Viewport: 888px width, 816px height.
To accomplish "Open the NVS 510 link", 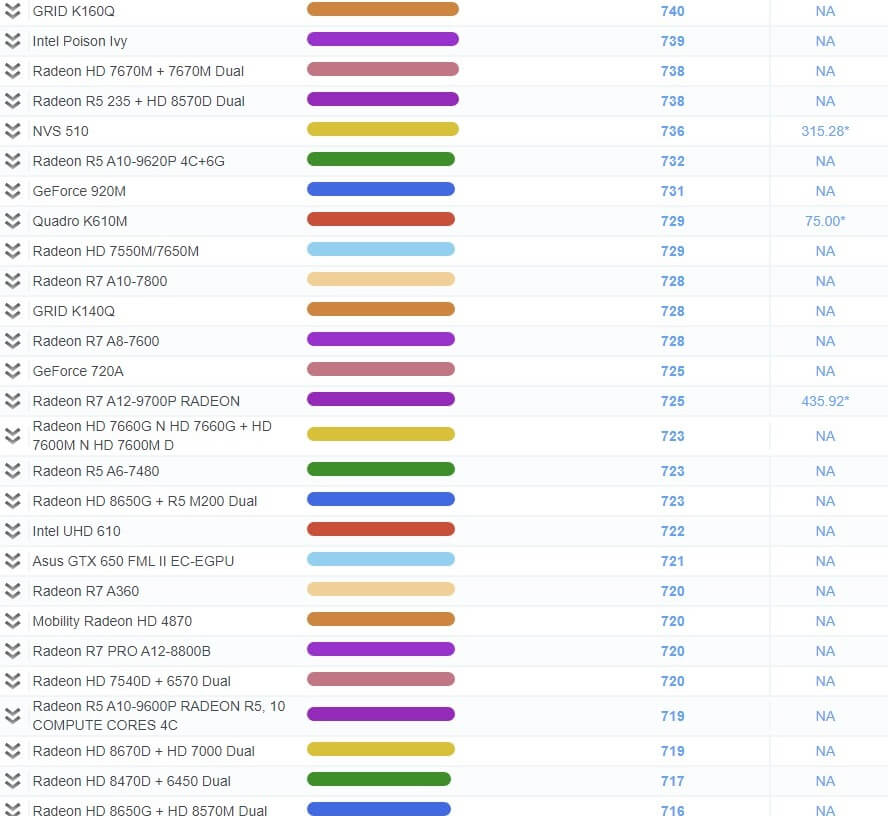I will coord(61,131).
